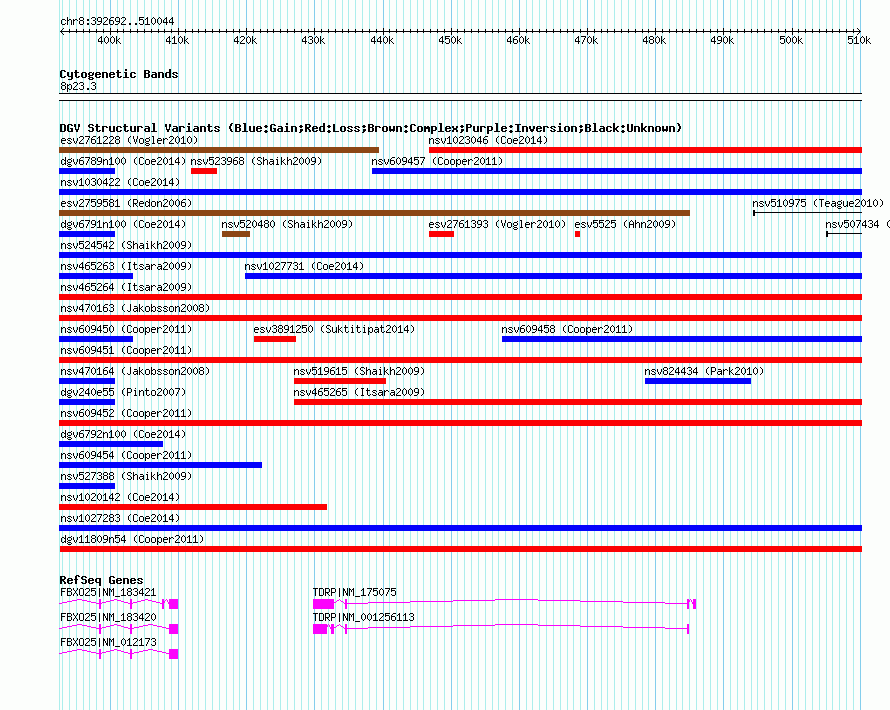
Task: Click the nsv1030422 (Coe2014) label
Action: (120, 182)
